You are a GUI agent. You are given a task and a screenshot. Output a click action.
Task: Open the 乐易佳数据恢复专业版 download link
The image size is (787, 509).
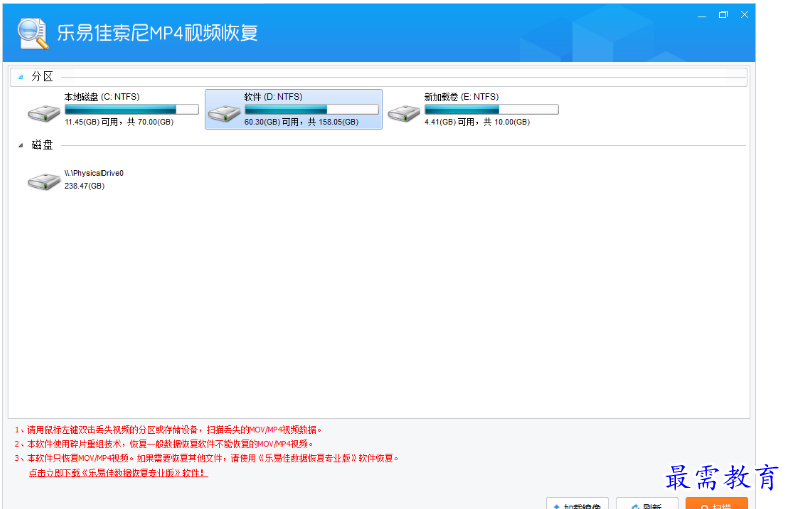(x=118, y=473)
